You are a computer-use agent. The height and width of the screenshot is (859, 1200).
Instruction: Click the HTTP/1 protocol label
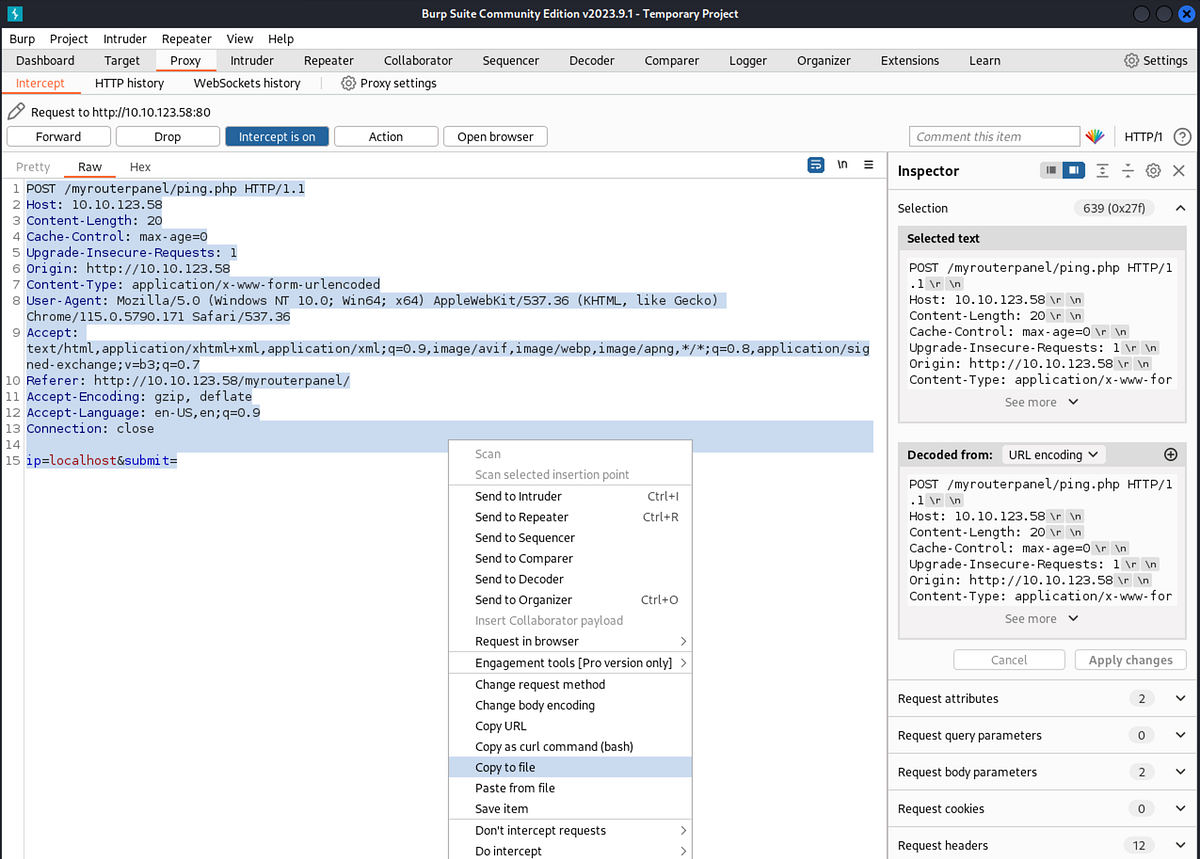[x=1144, y=137]
